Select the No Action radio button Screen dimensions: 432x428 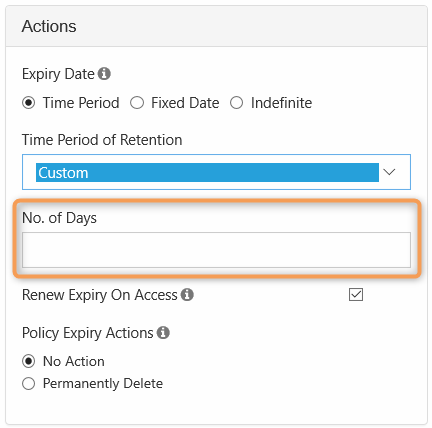(x=29, y=361)
